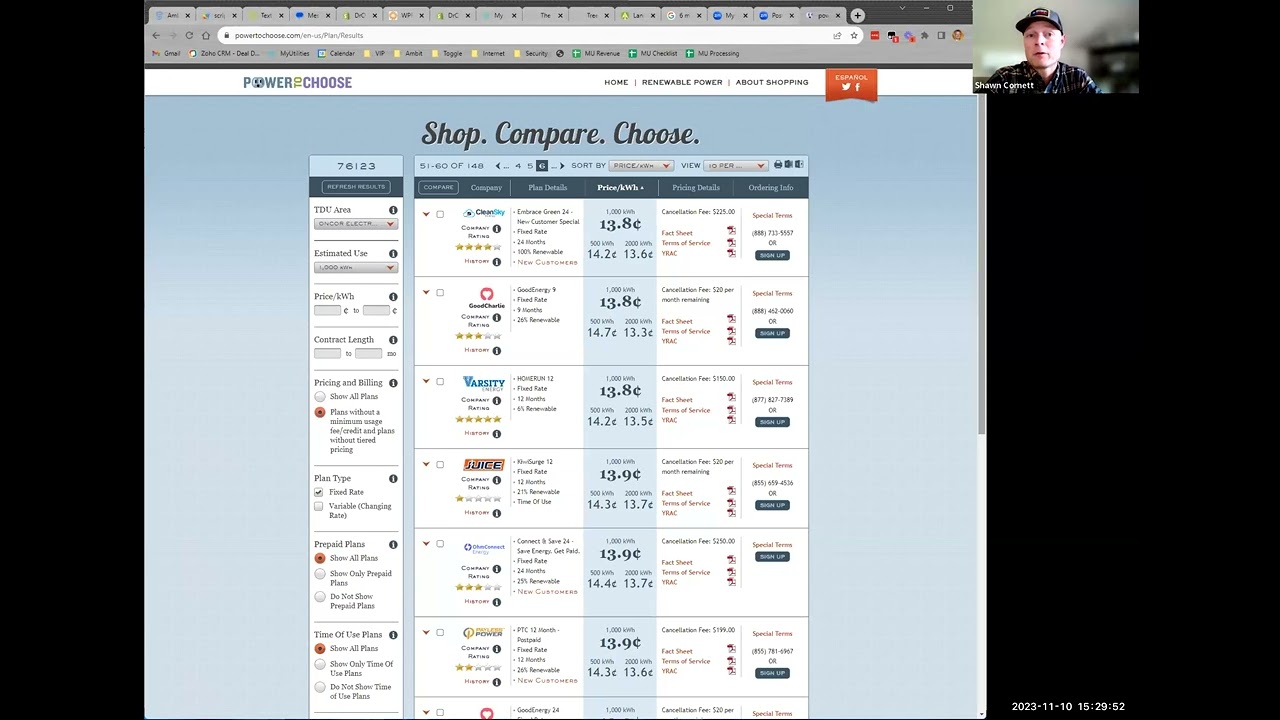The width and height of the screenshot is (1280, 720).
Task: Open GoodCharlie Terms of Service PDF icon
Action: point(731,331)
